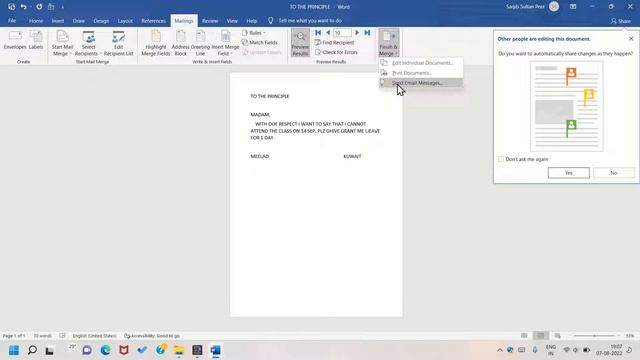
Task: Show hidden system tray icons
Action: [x=500, y=350]
